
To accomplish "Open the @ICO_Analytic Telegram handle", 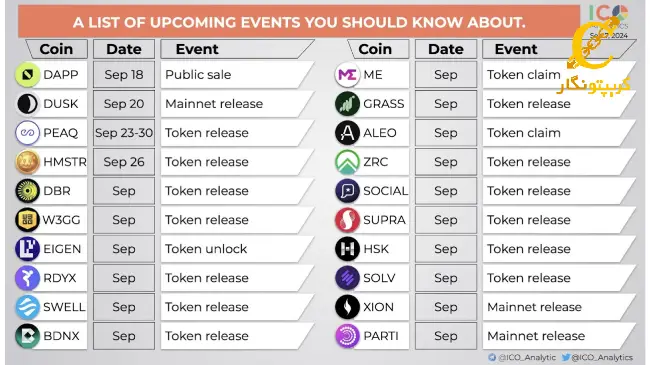I will 522,357.
